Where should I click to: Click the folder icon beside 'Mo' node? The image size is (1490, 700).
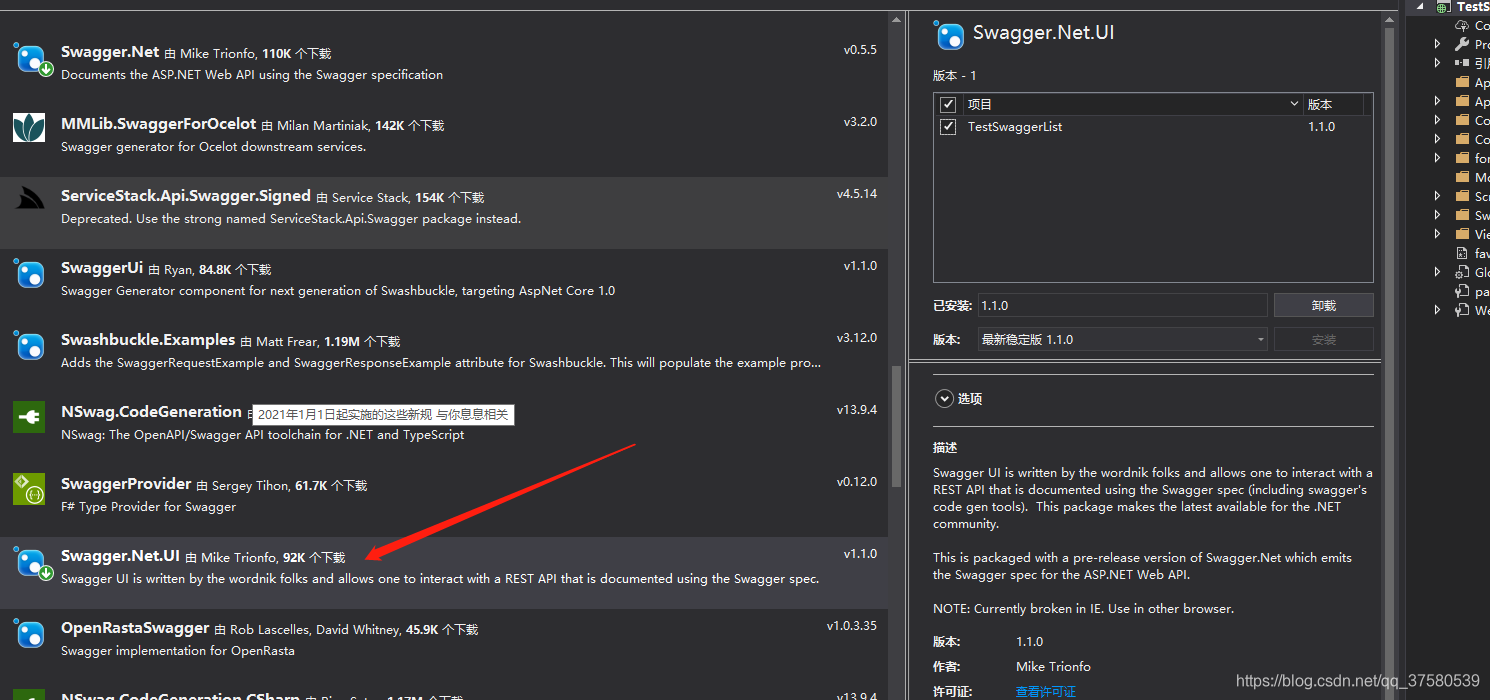coord(1462,177)
